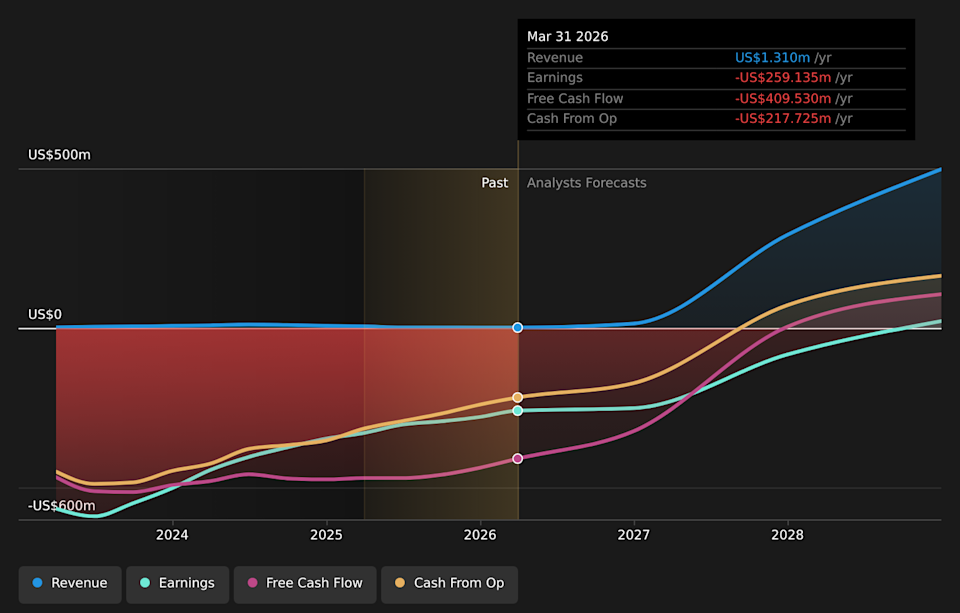Toggle the Revenue legend series
The height and width of the screenshot is (613, 960).
[70, 584]
